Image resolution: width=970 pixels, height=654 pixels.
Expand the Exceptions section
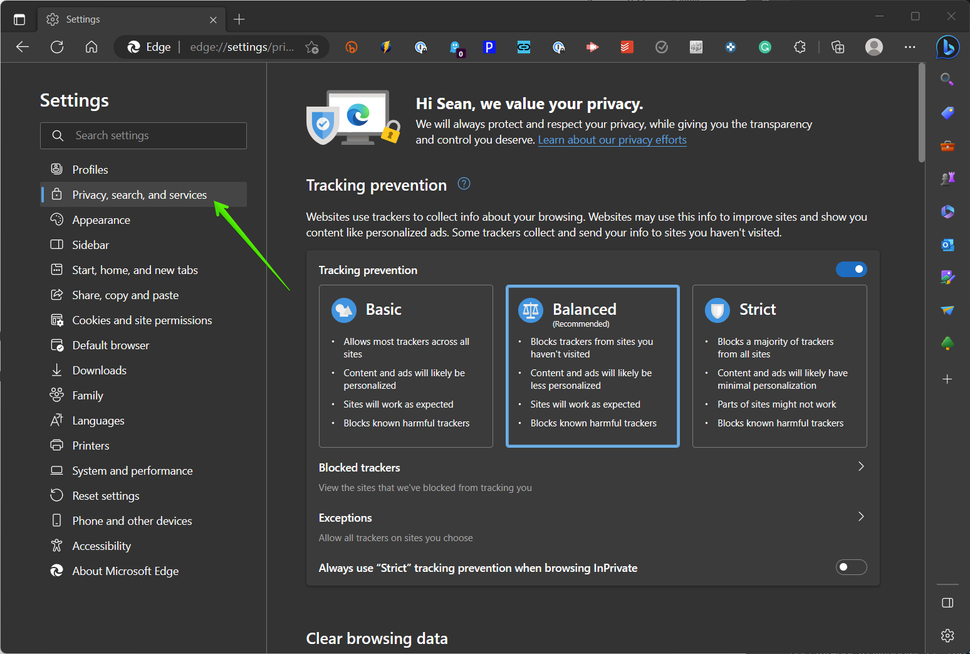point(860,517)
